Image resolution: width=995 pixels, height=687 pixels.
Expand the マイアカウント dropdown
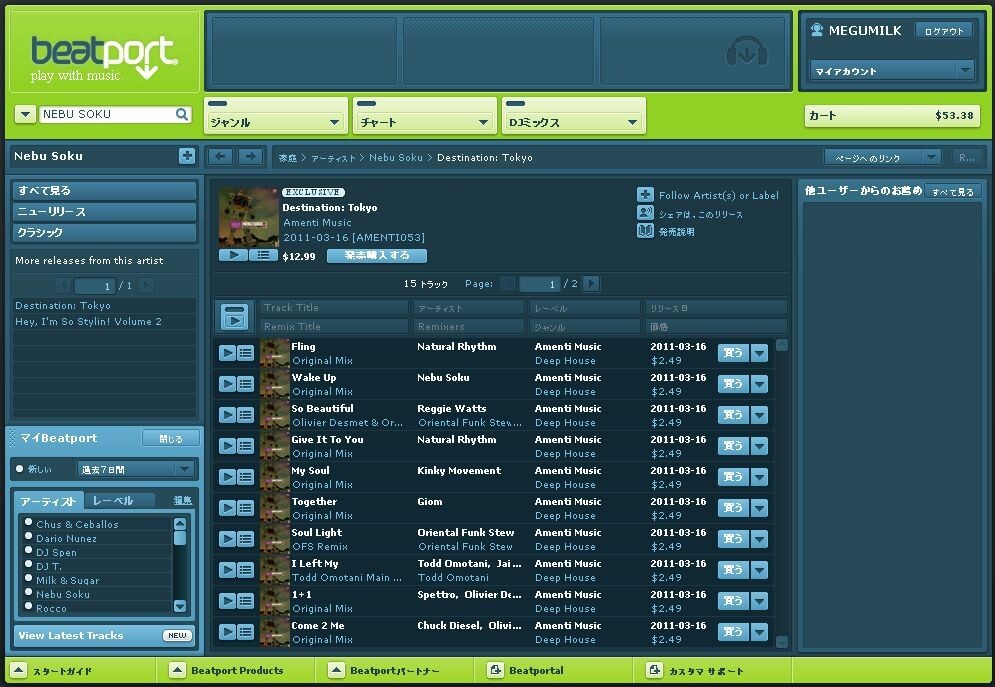click(892, 70)
